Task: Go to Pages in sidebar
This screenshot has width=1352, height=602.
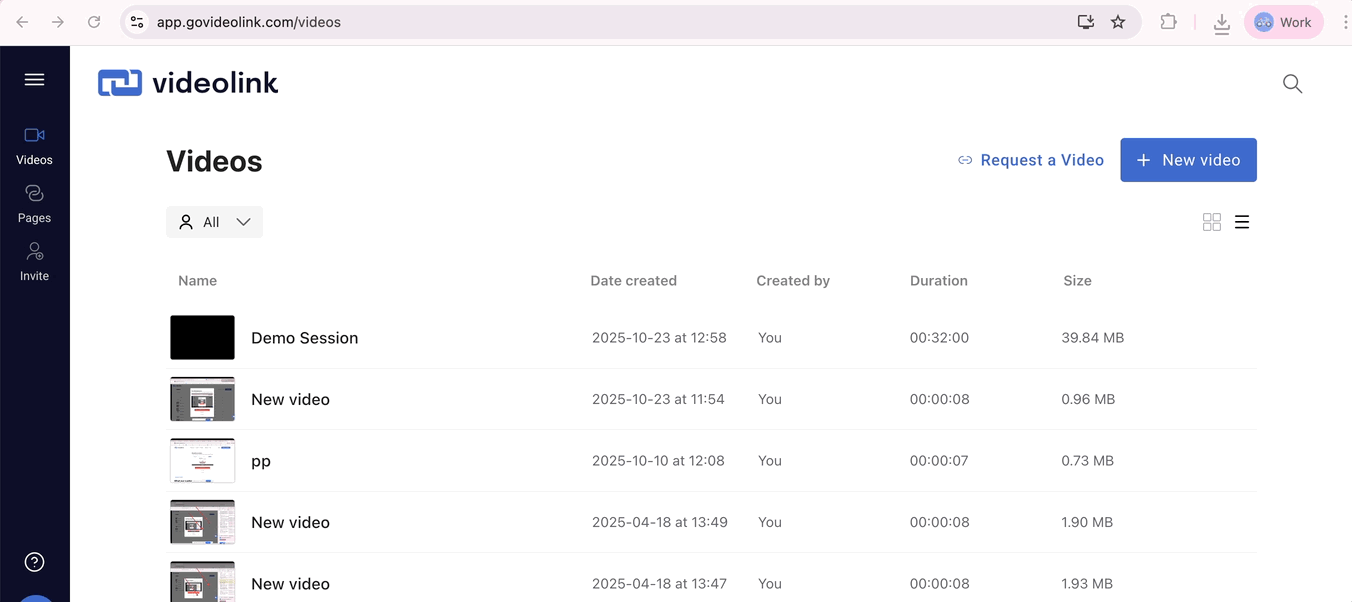Action: tap(34, 203)
